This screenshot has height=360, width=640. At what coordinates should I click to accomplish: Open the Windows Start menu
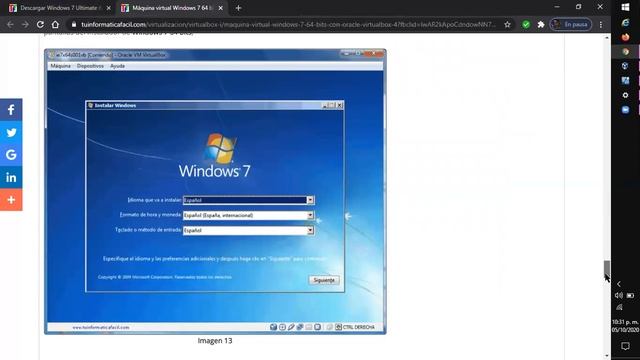625,7
